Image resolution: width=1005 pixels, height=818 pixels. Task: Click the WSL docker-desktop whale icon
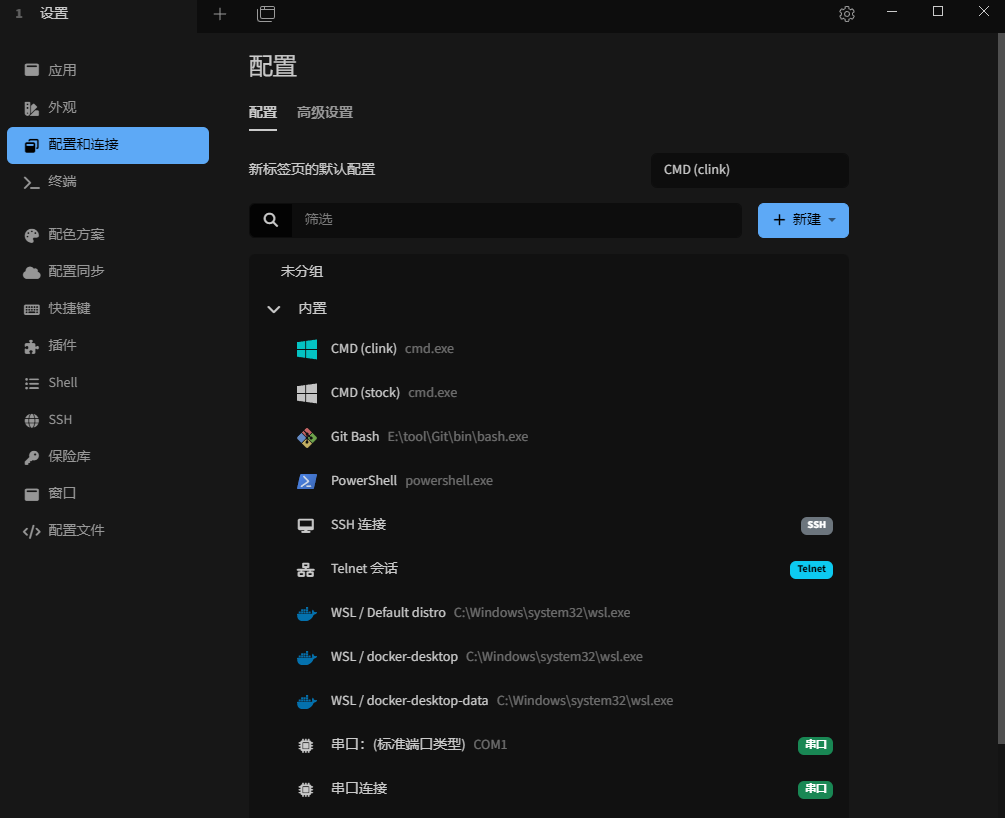click(307, 657)
